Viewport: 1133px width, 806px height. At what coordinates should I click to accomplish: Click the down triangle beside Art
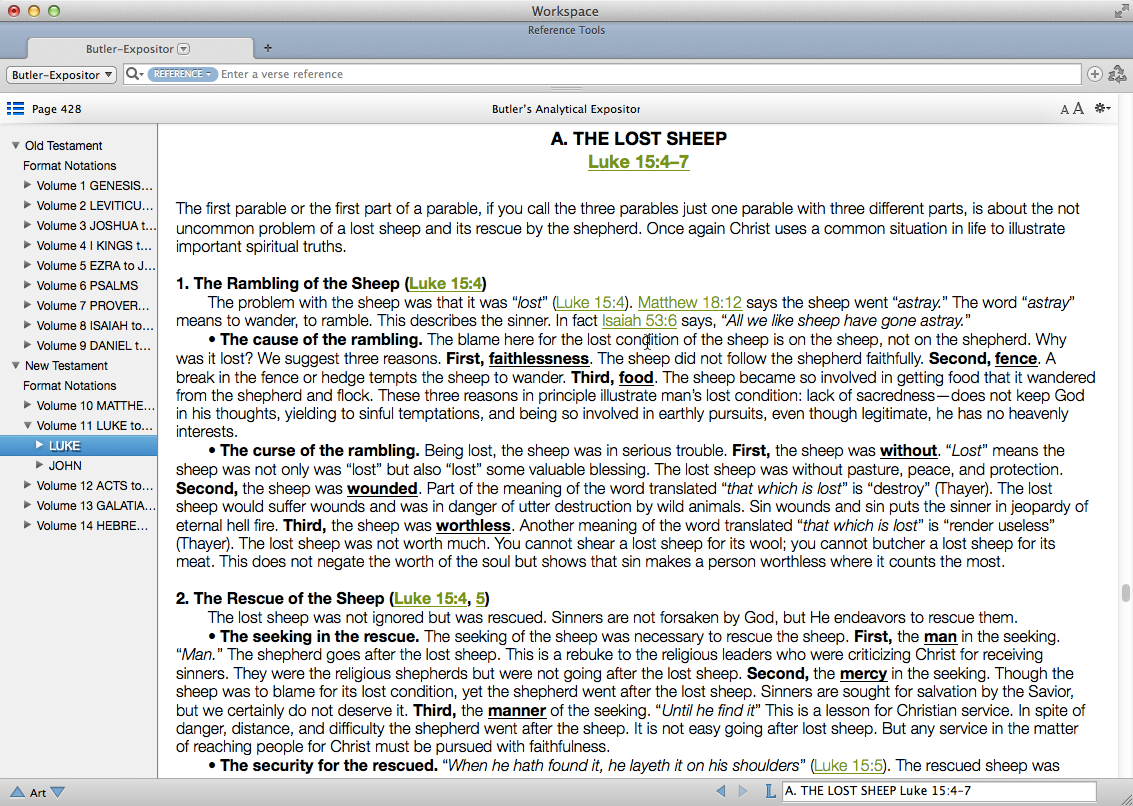click(58, 792)
